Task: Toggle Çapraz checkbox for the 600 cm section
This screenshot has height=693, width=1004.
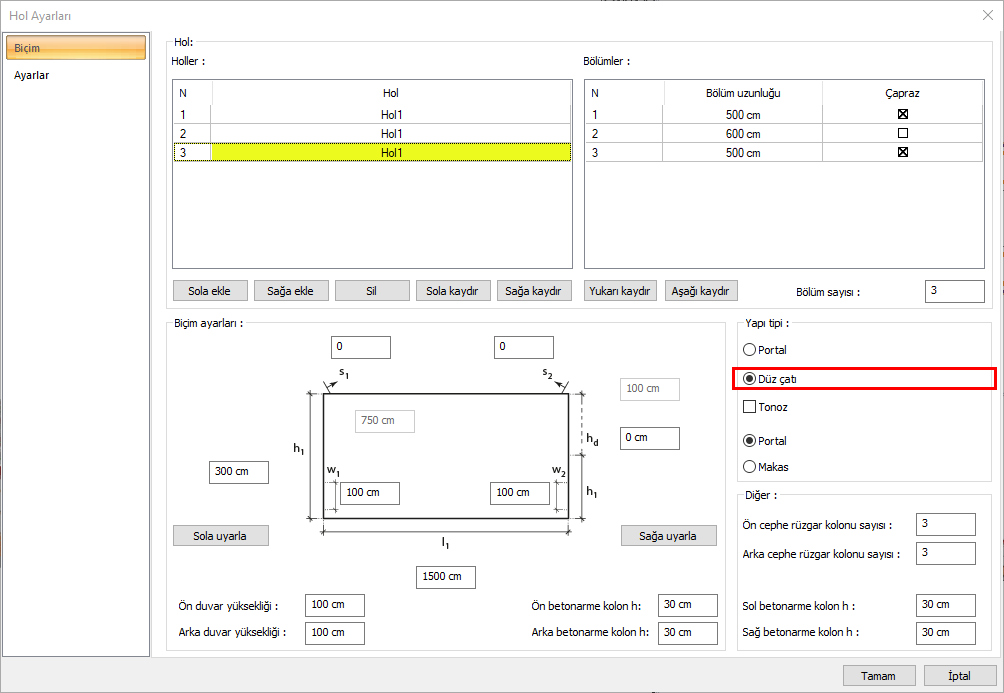Action: click(902, 133)
